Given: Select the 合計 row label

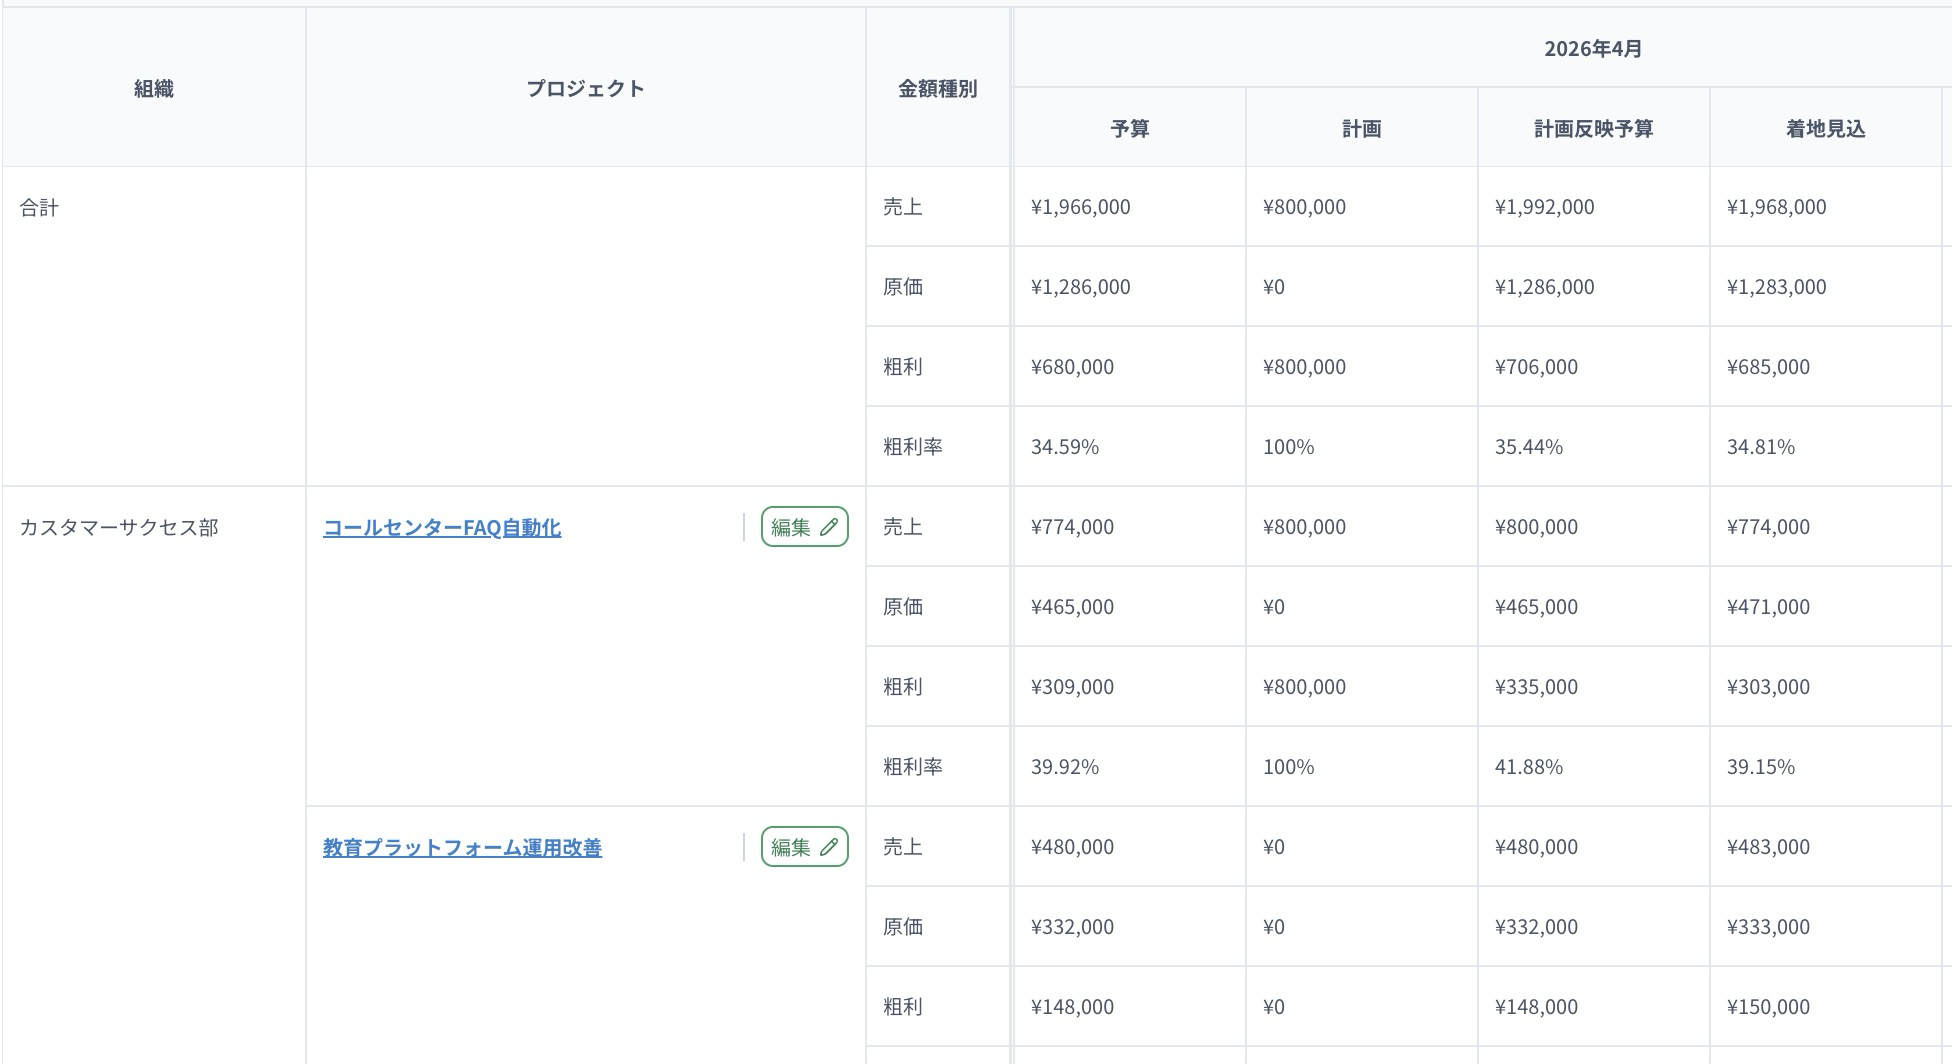Looking at the screenshot, I should tap(39, 207).
